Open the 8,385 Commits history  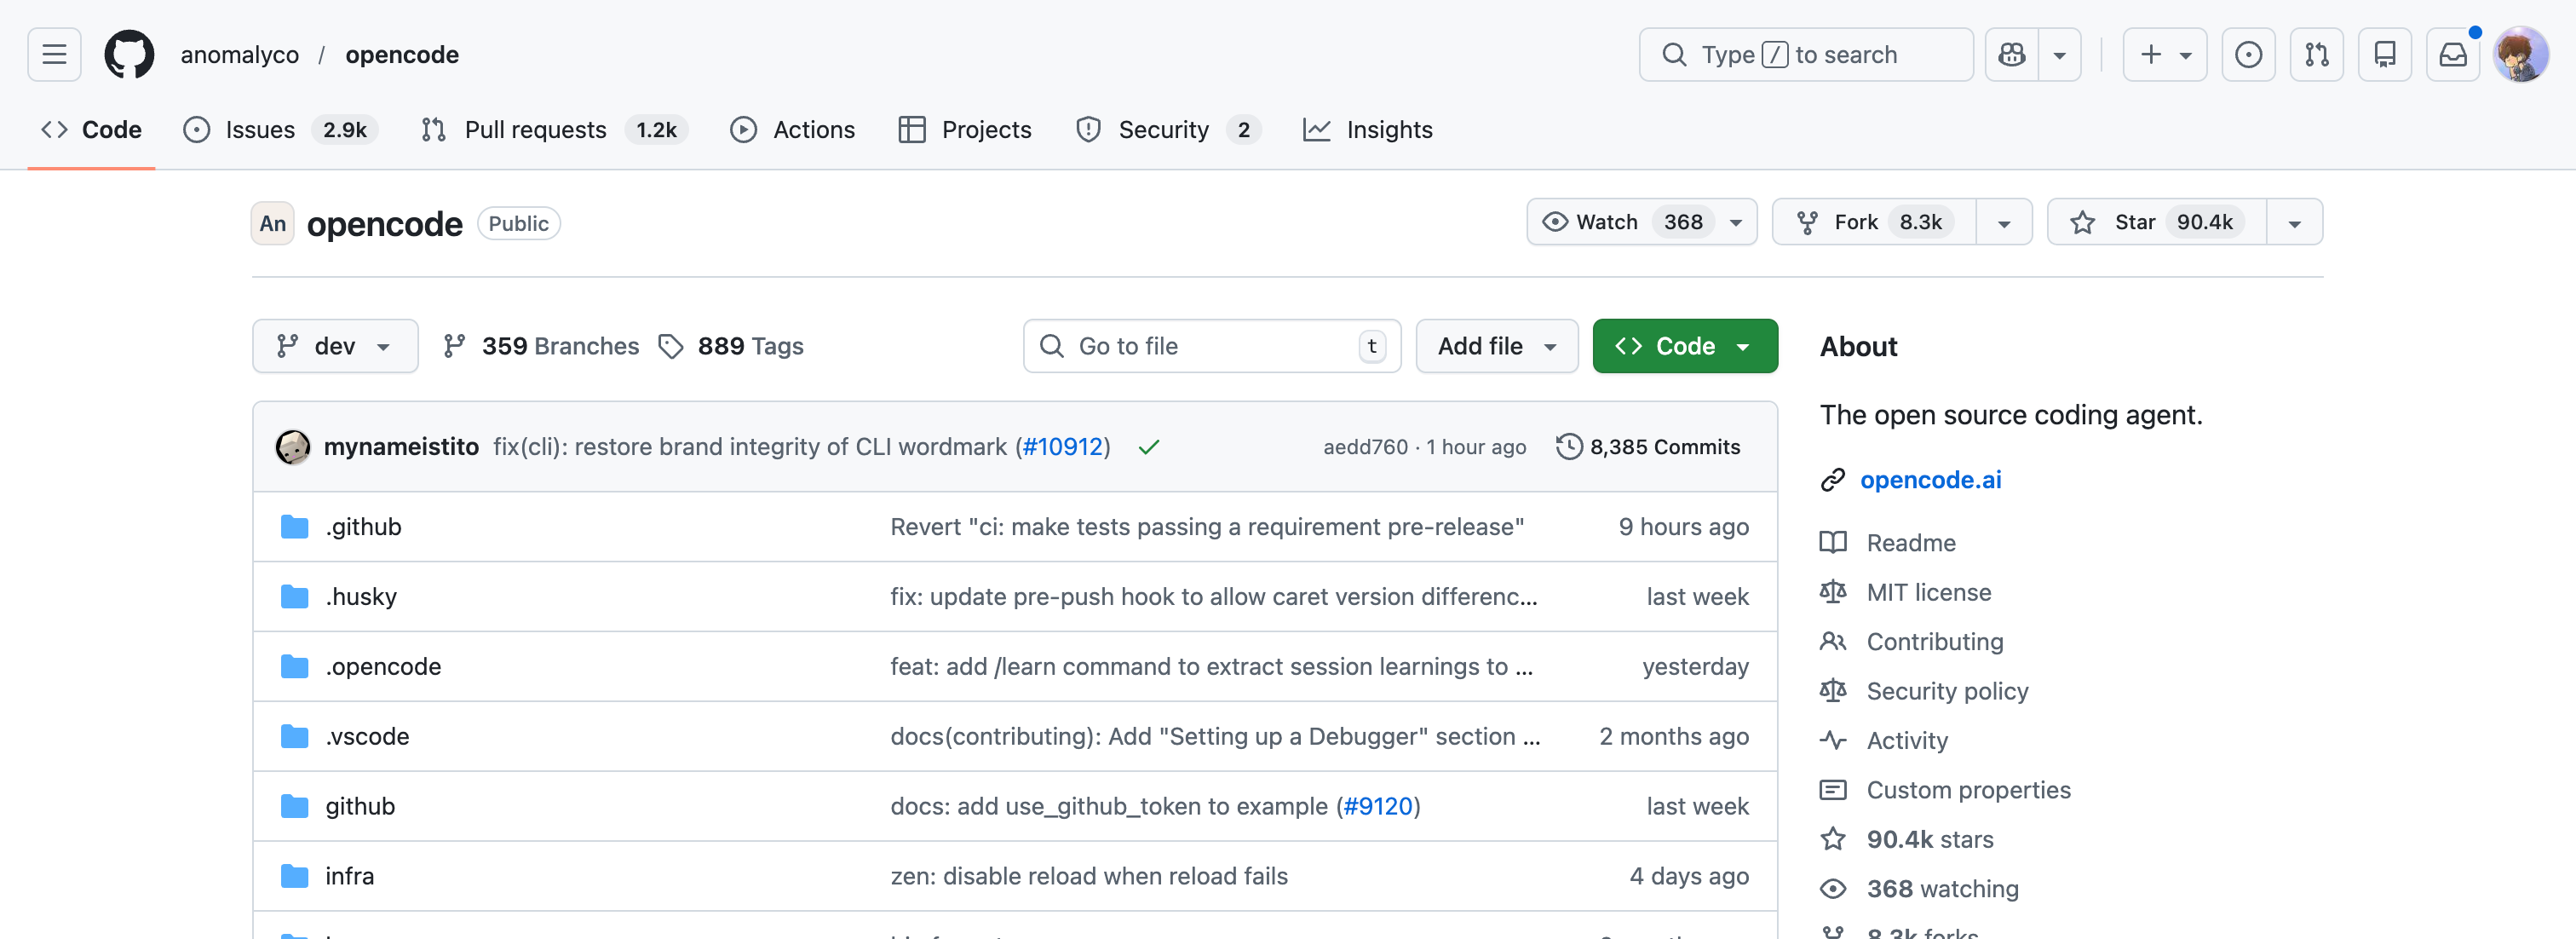pos(1648,447)
